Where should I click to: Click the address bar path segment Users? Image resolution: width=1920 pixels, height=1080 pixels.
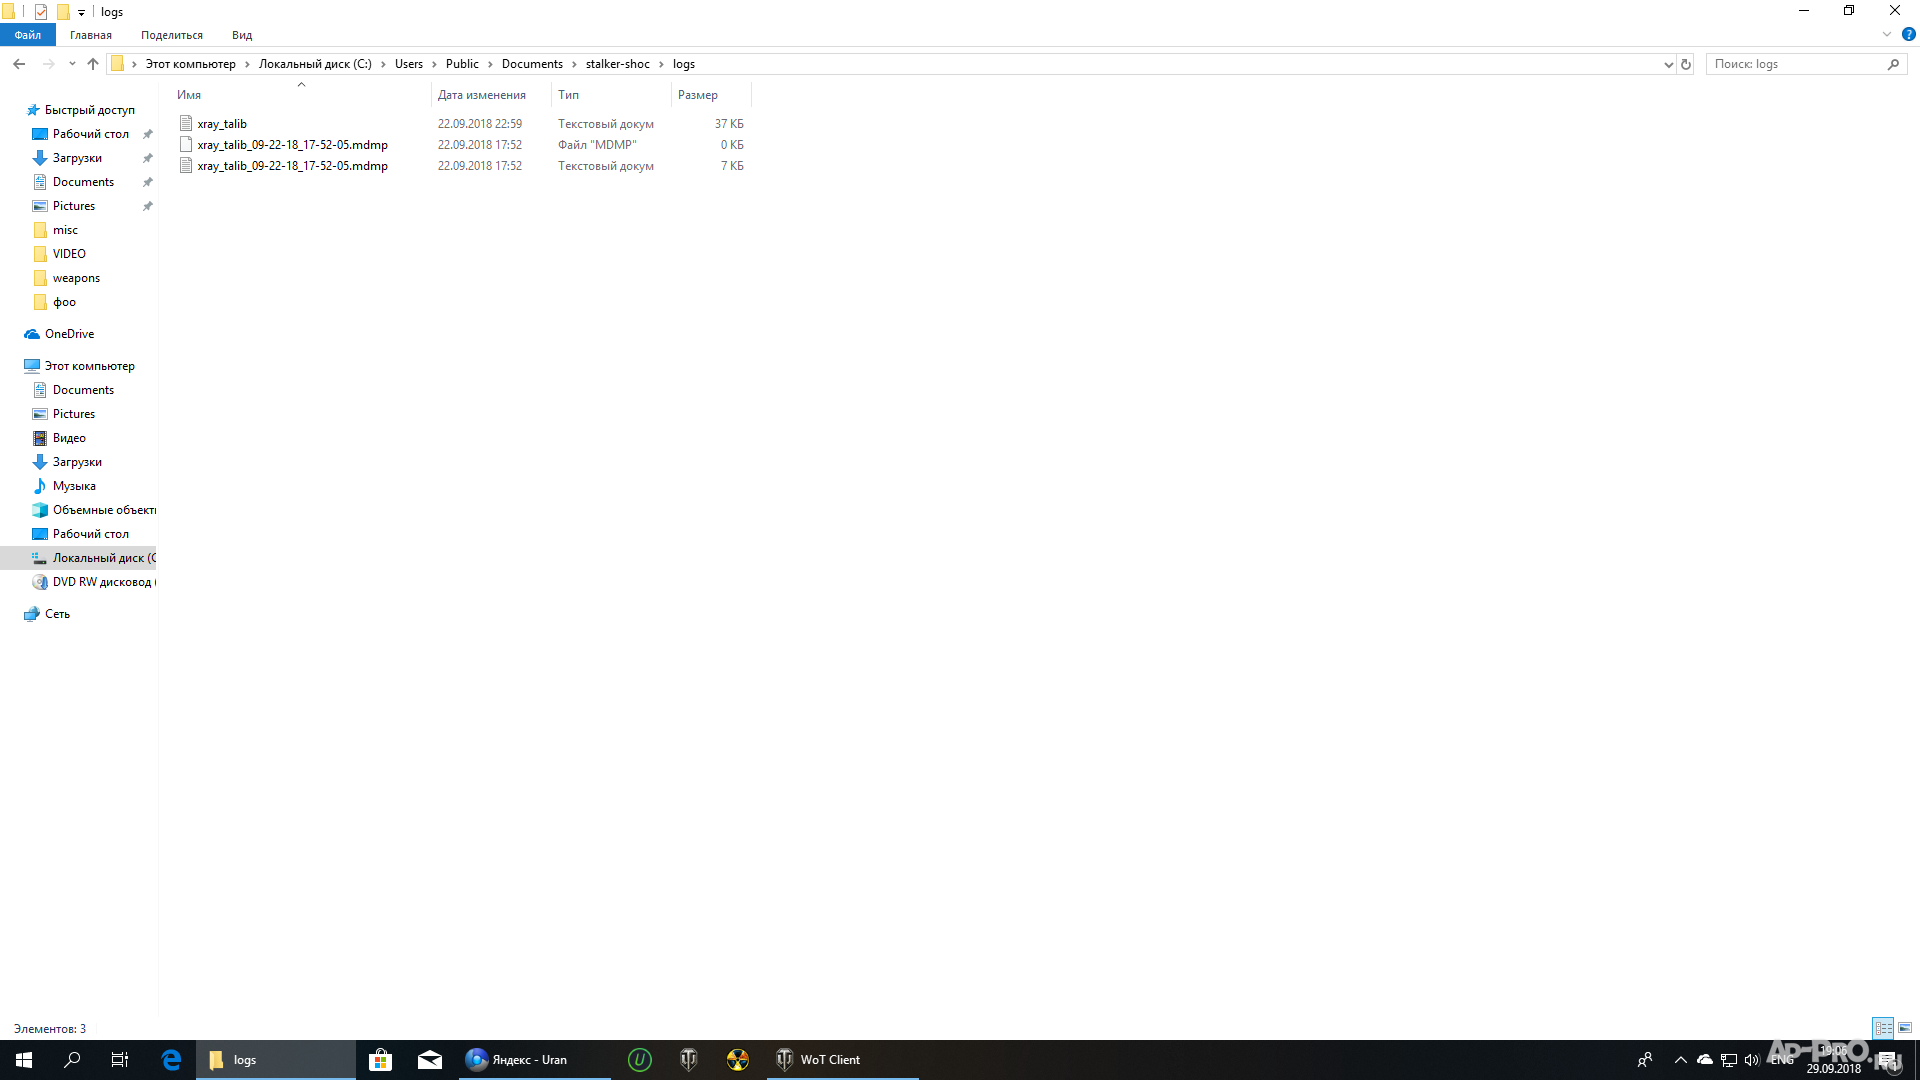tap(407, 63)
